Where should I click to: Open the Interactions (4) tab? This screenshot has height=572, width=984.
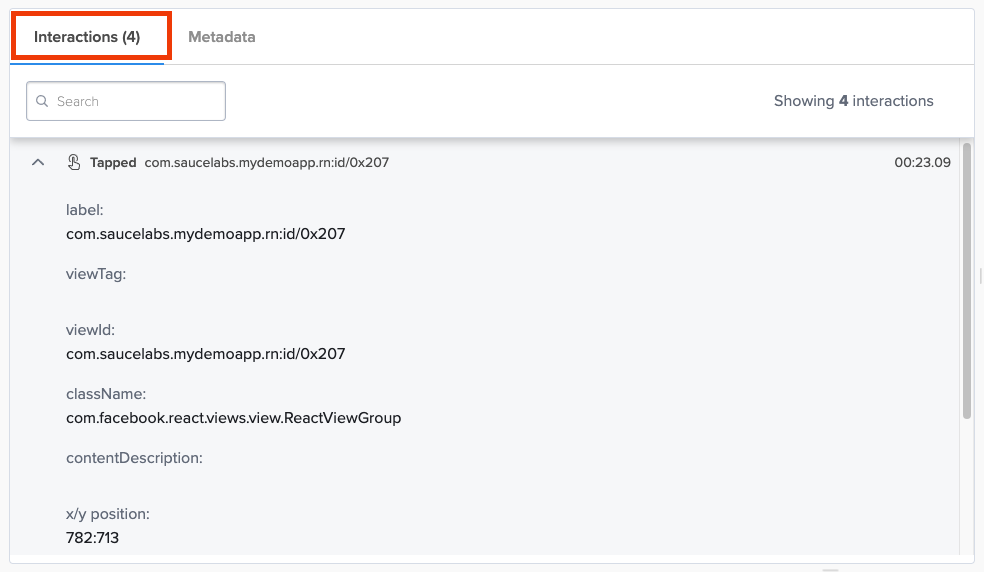87,37
